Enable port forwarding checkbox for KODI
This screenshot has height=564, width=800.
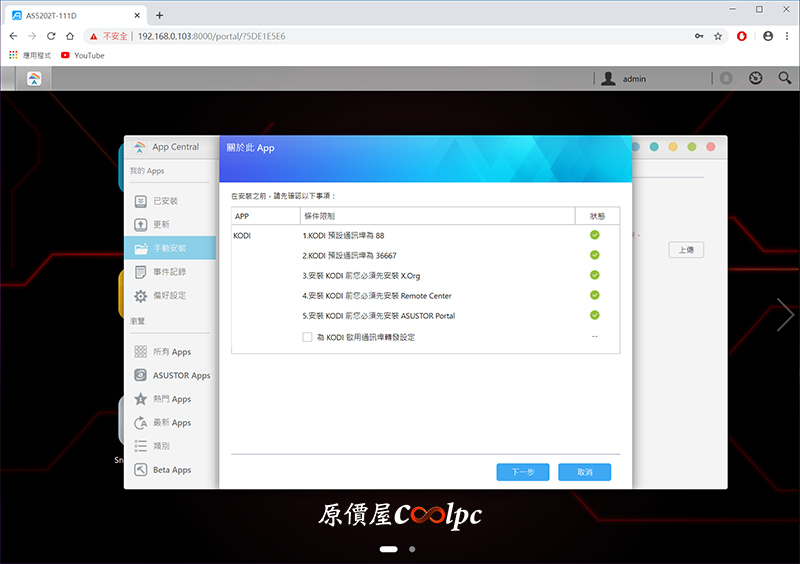pyautogui.click(x=307, y=337)
